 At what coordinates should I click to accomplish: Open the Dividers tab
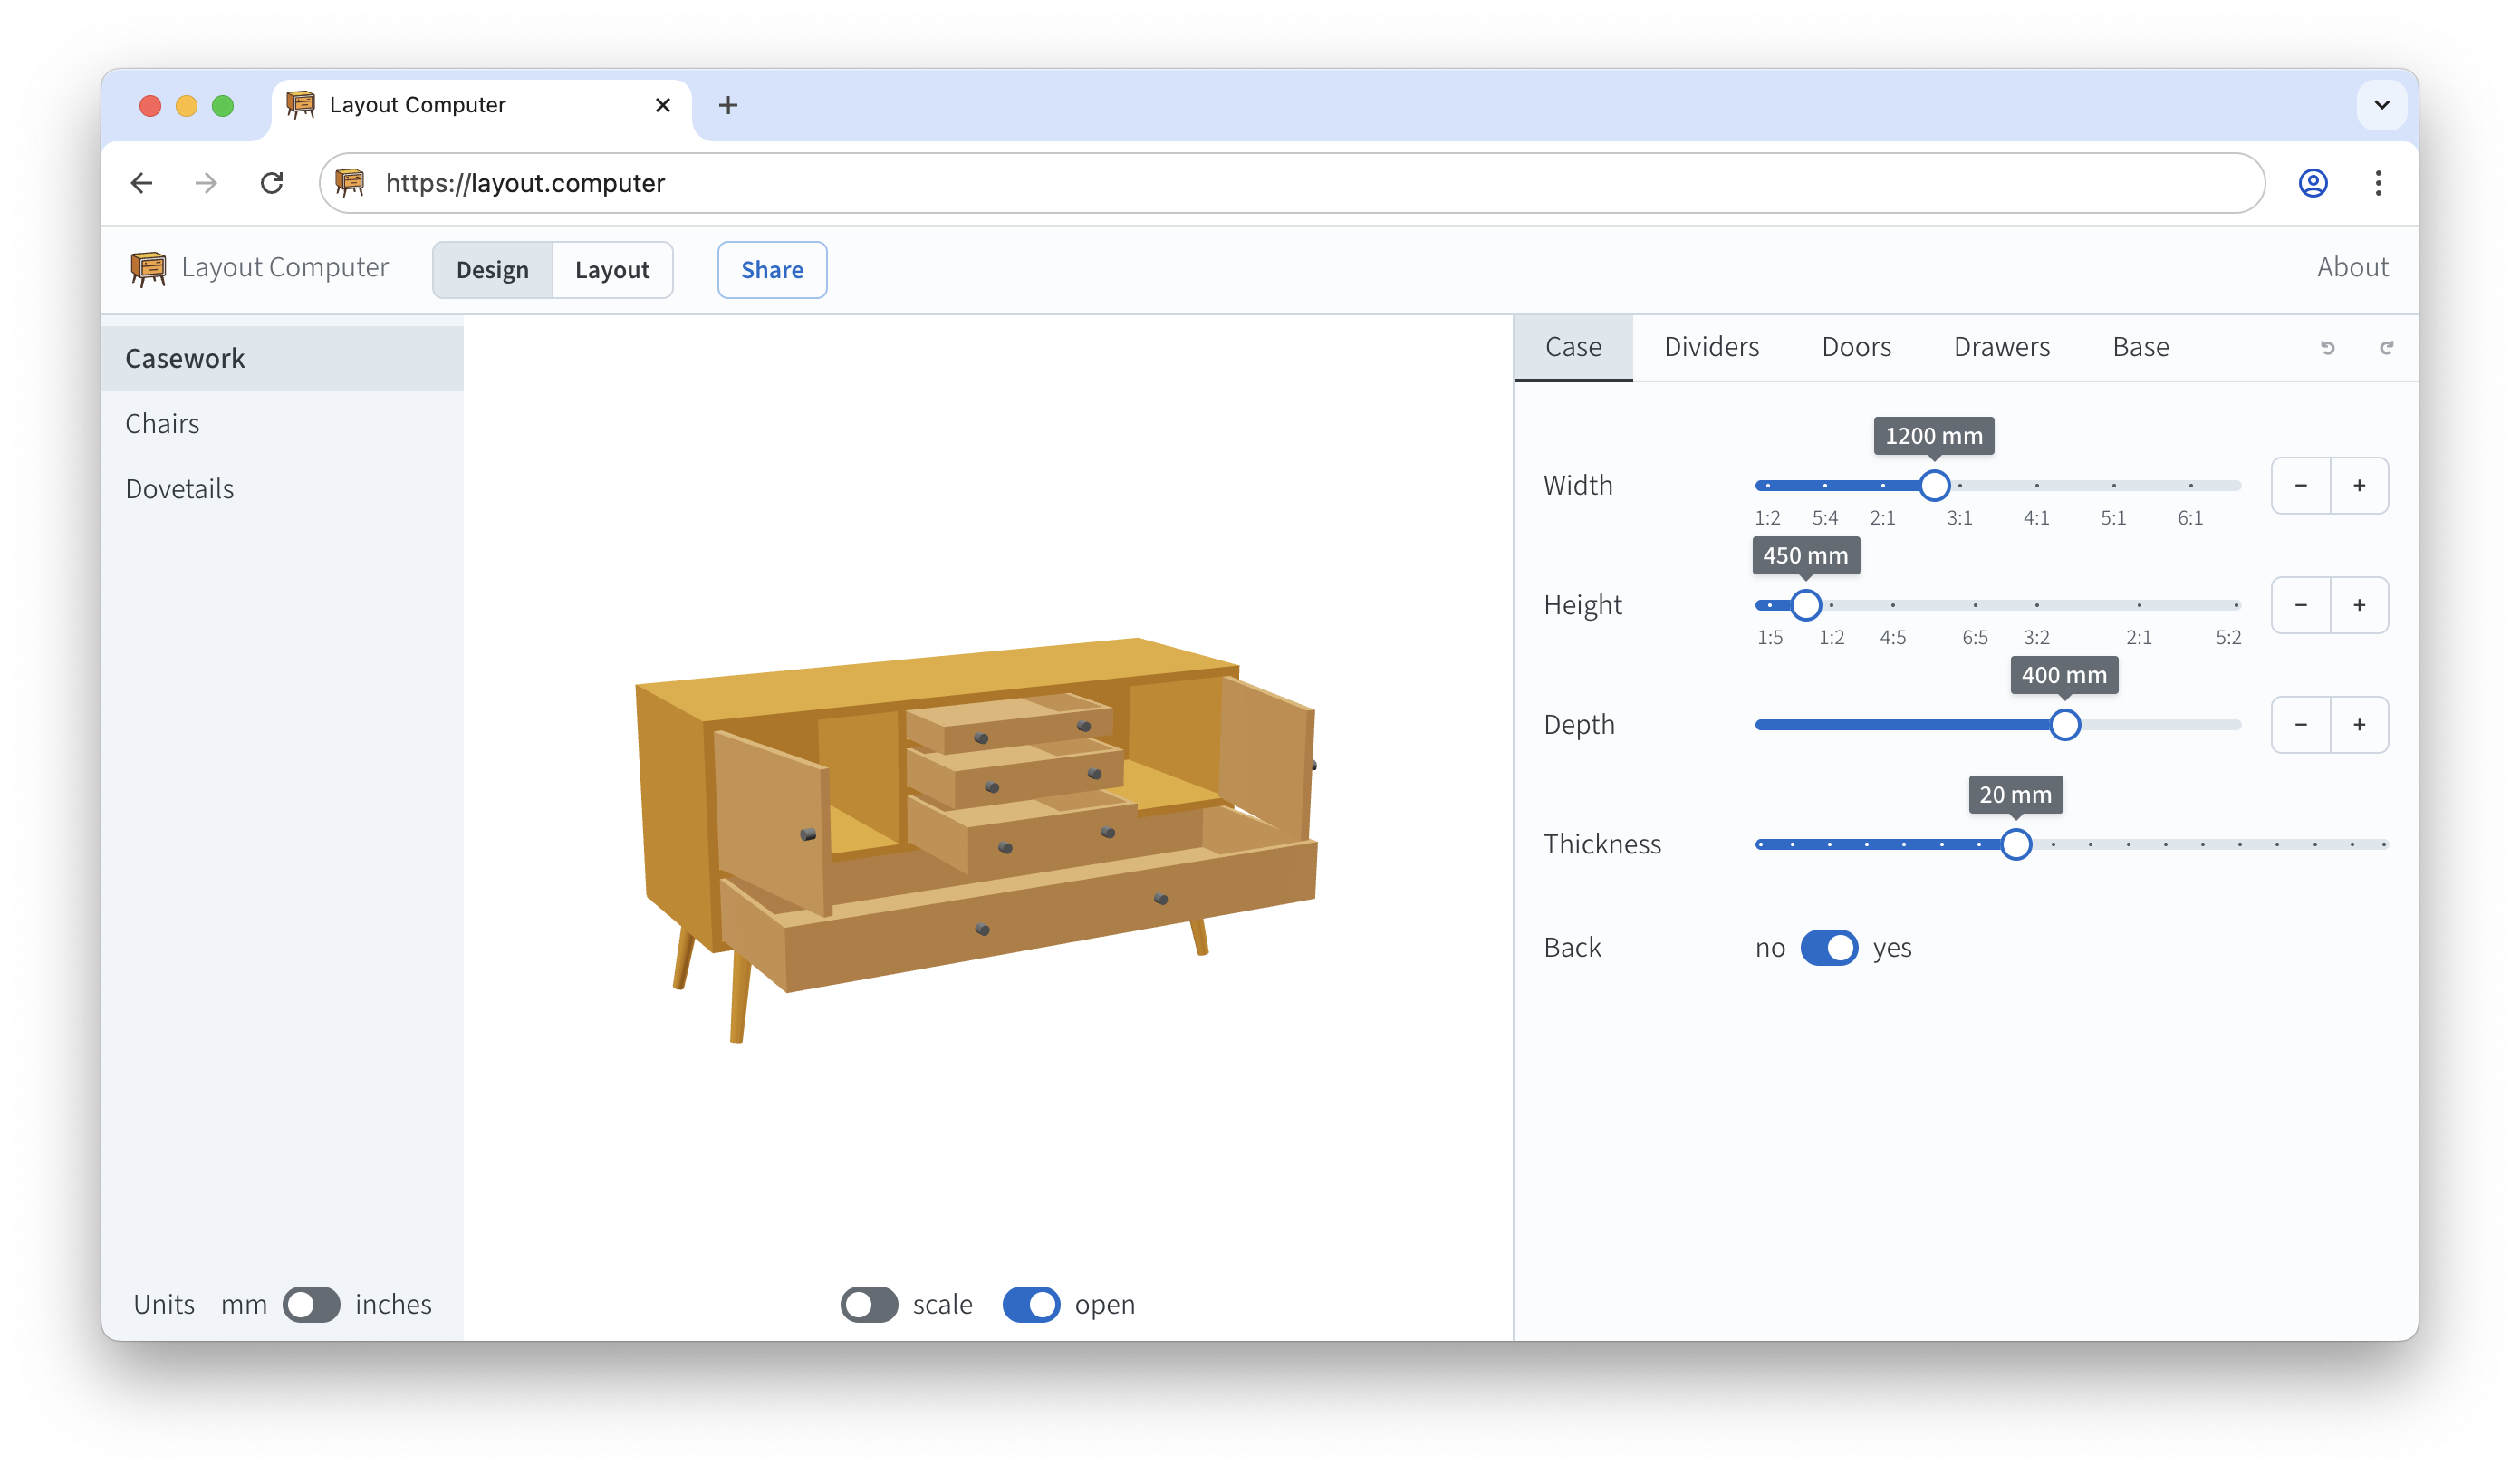(1711, 347)
